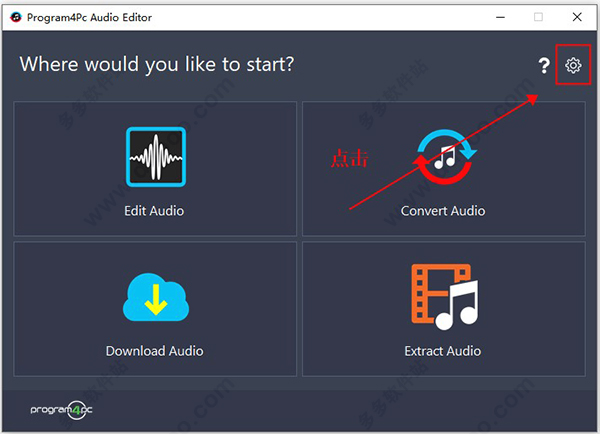Click the Convert Audio circular arrows icon
This screenshot has width=600, height=434.
click(x=445, y=157)
